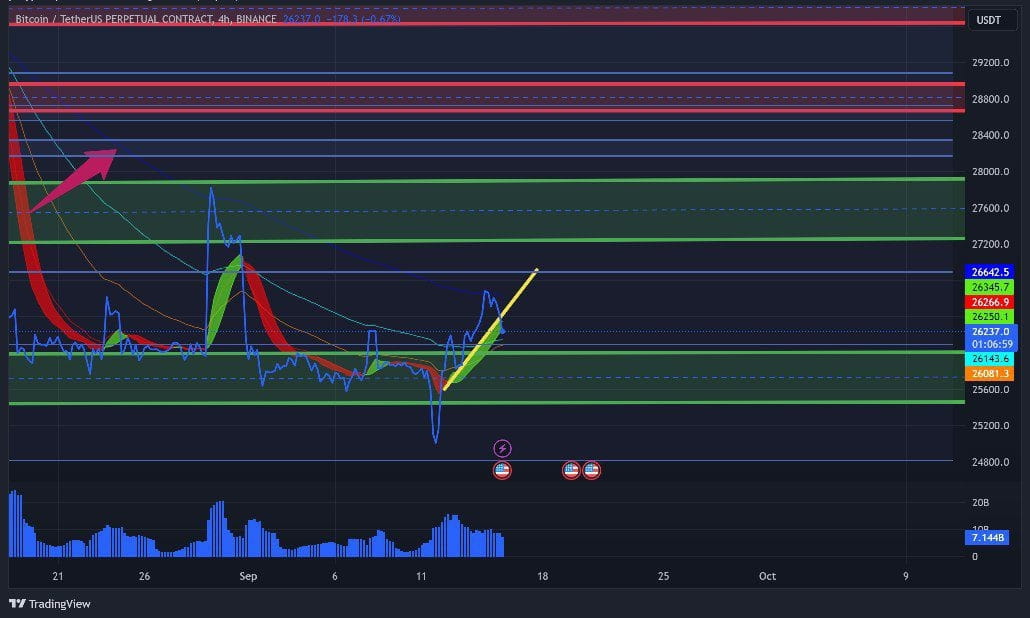Click the USDT currency button top right

pyautogui.click(x=991, y=20)
